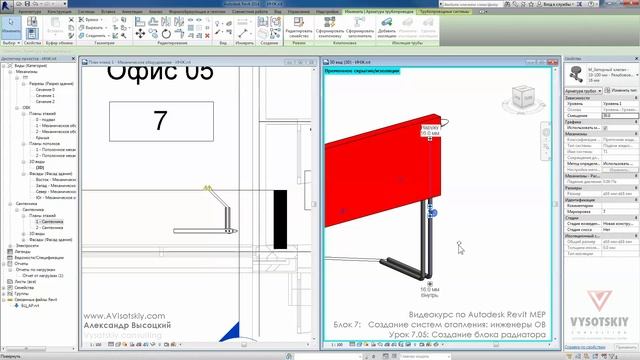Expand the Семейства tree node
This screenshot has width=640, height=360.
pyautogui.click(x=4, y=287)
